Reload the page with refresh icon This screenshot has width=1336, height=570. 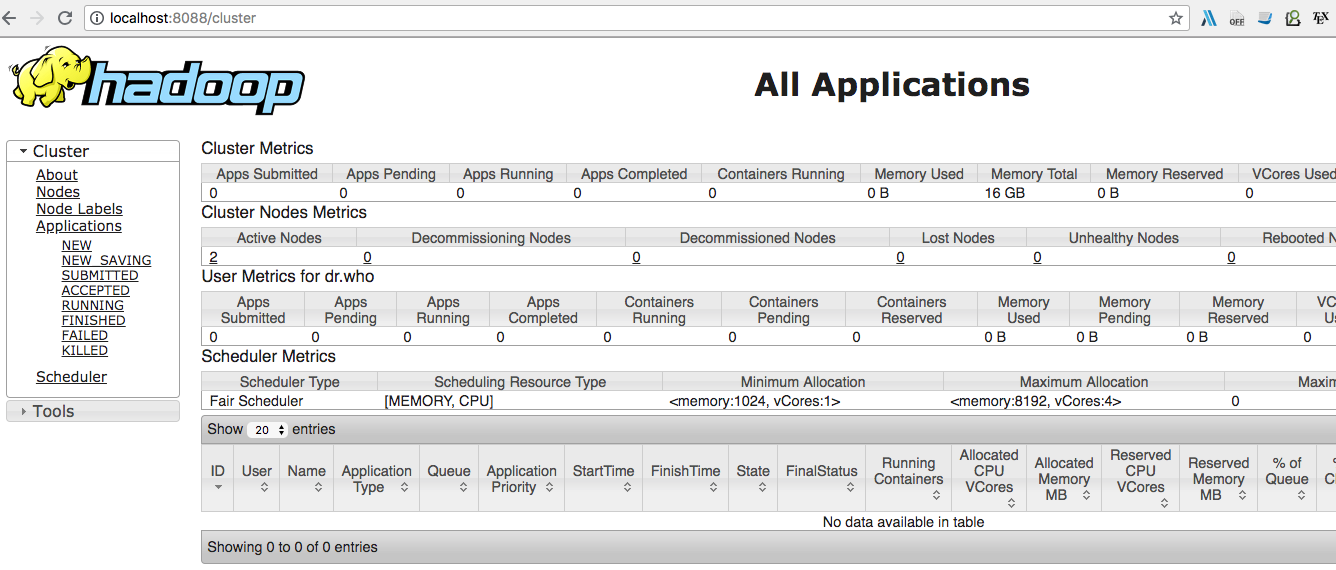coord(65,18)
